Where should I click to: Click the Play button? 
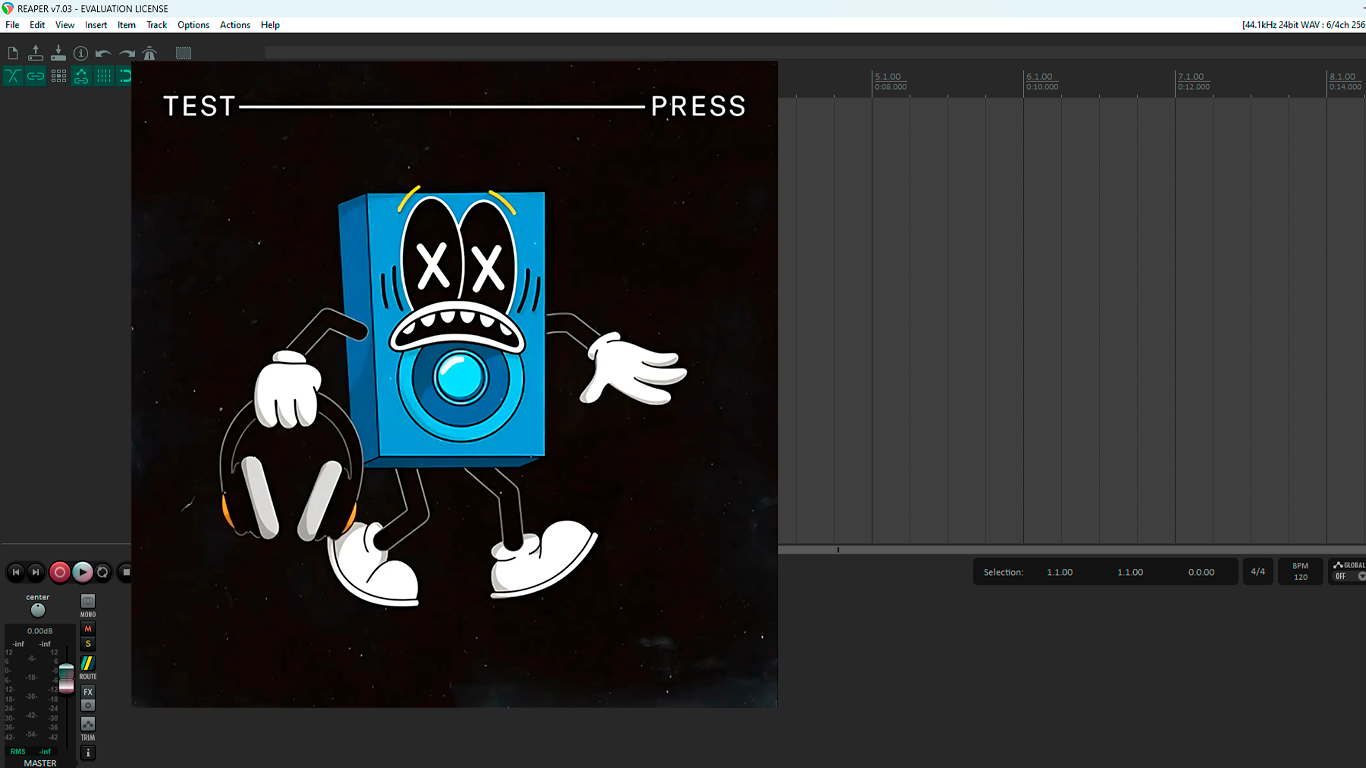(83, 572)
